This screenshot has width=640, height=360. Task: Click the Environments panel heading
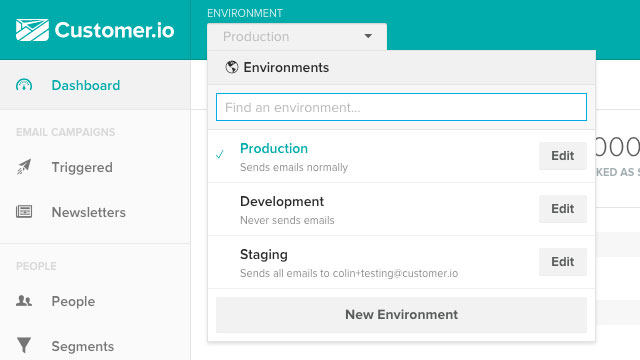286,67
